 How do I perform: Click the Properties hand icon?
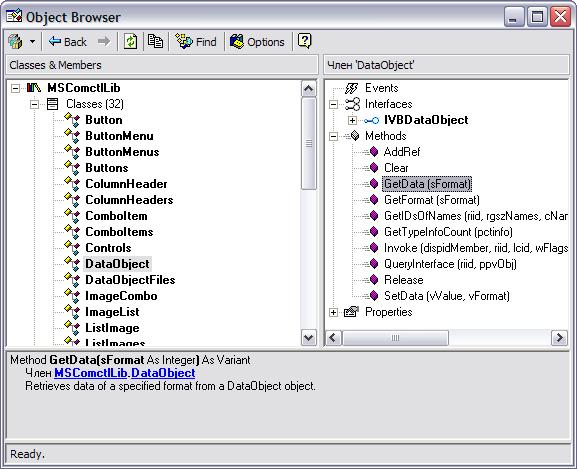[351, 312]
